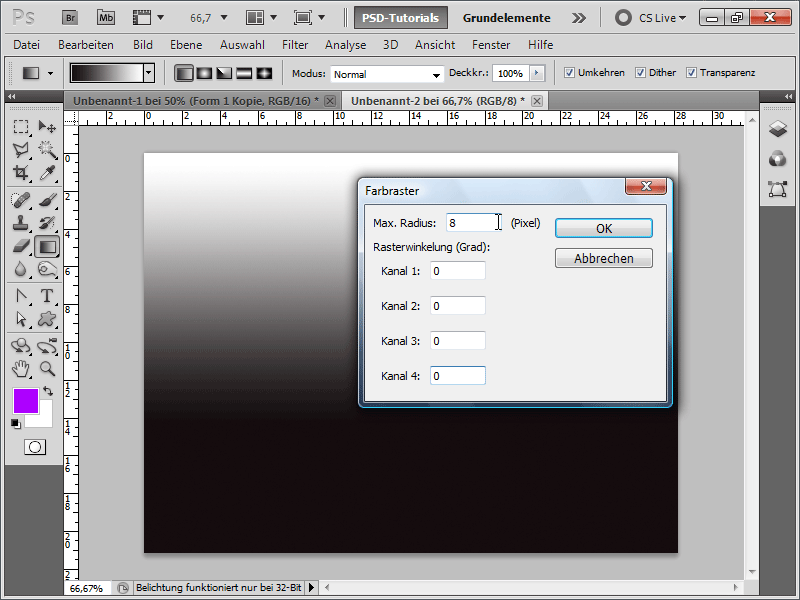Reset default foreground and background colors
The height and width of the screenshot is (600, 800).
[16, 423]
